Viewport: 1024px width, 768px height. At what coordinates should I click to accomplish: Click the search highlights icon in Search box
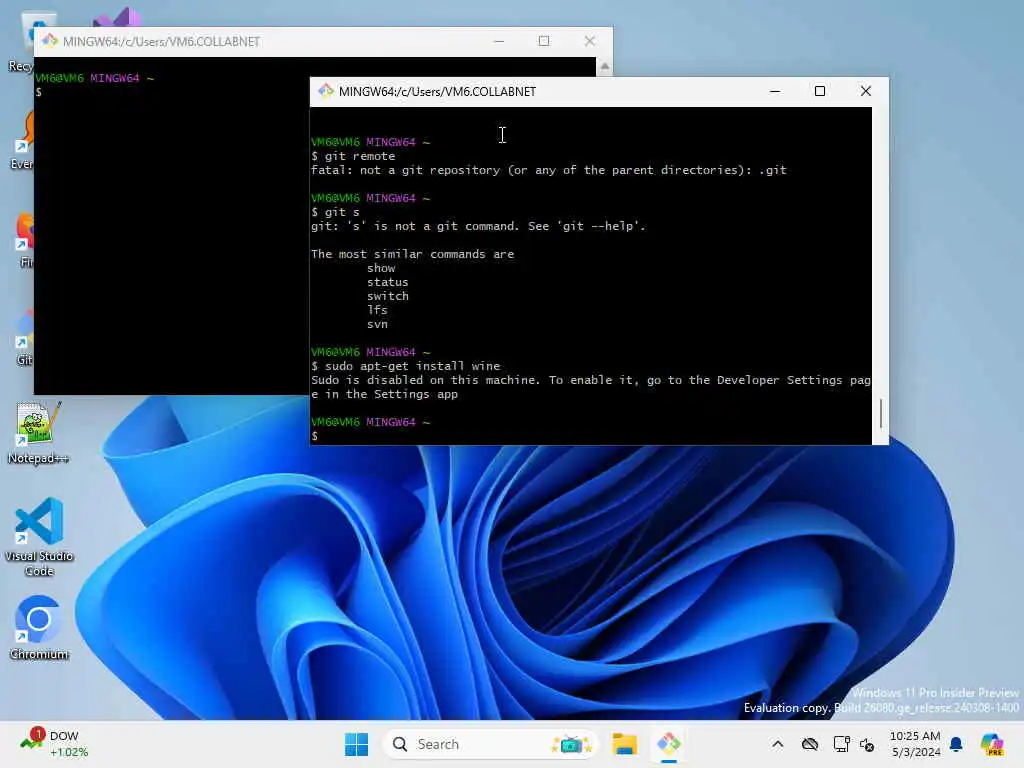pyautogui.click(x=571, y=744)
